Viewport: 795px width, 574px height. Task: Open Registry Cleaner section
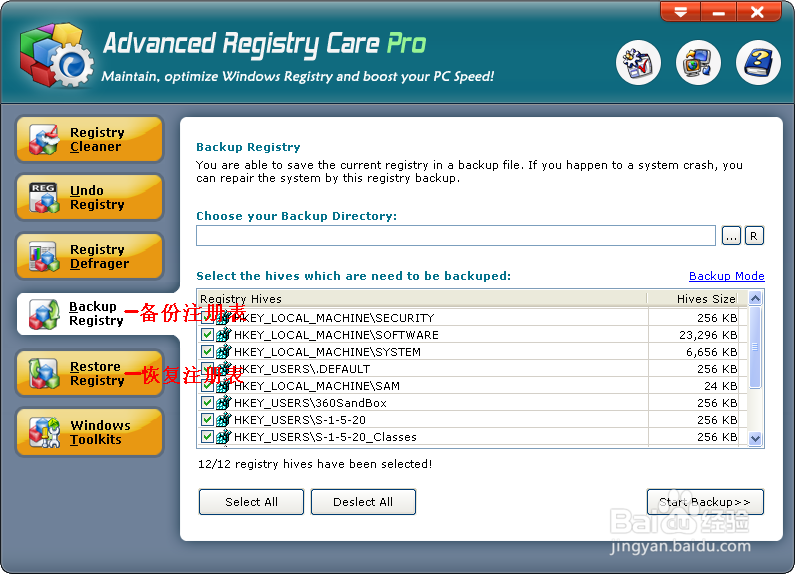[x=90, y=139]
